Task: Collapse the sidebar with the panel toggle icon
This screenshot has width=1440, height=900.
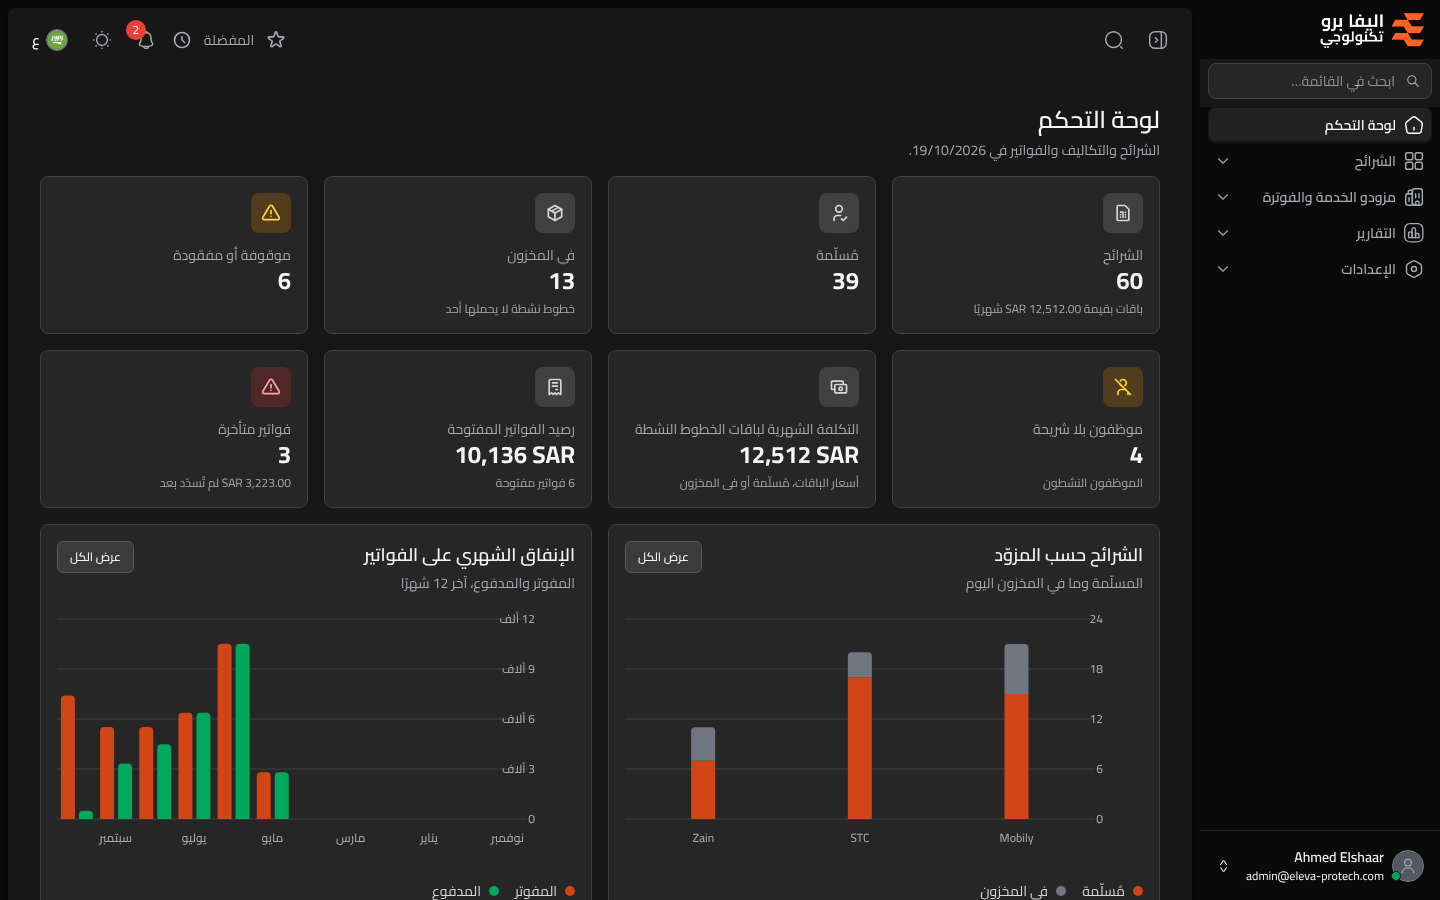Action: (x=1158, y=40)
